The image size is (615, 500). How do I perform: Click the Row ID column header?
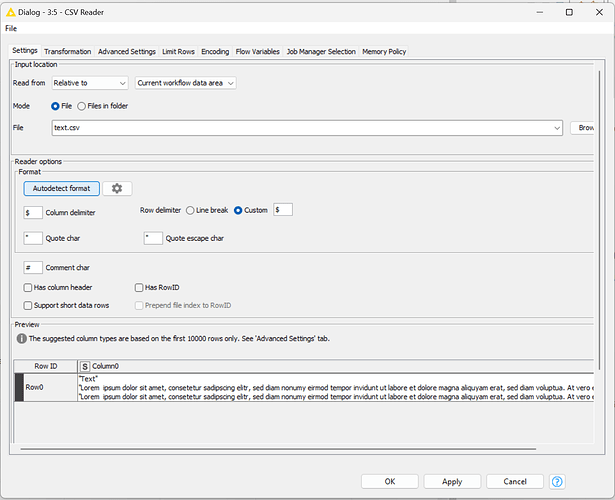(x=46, y=366)
